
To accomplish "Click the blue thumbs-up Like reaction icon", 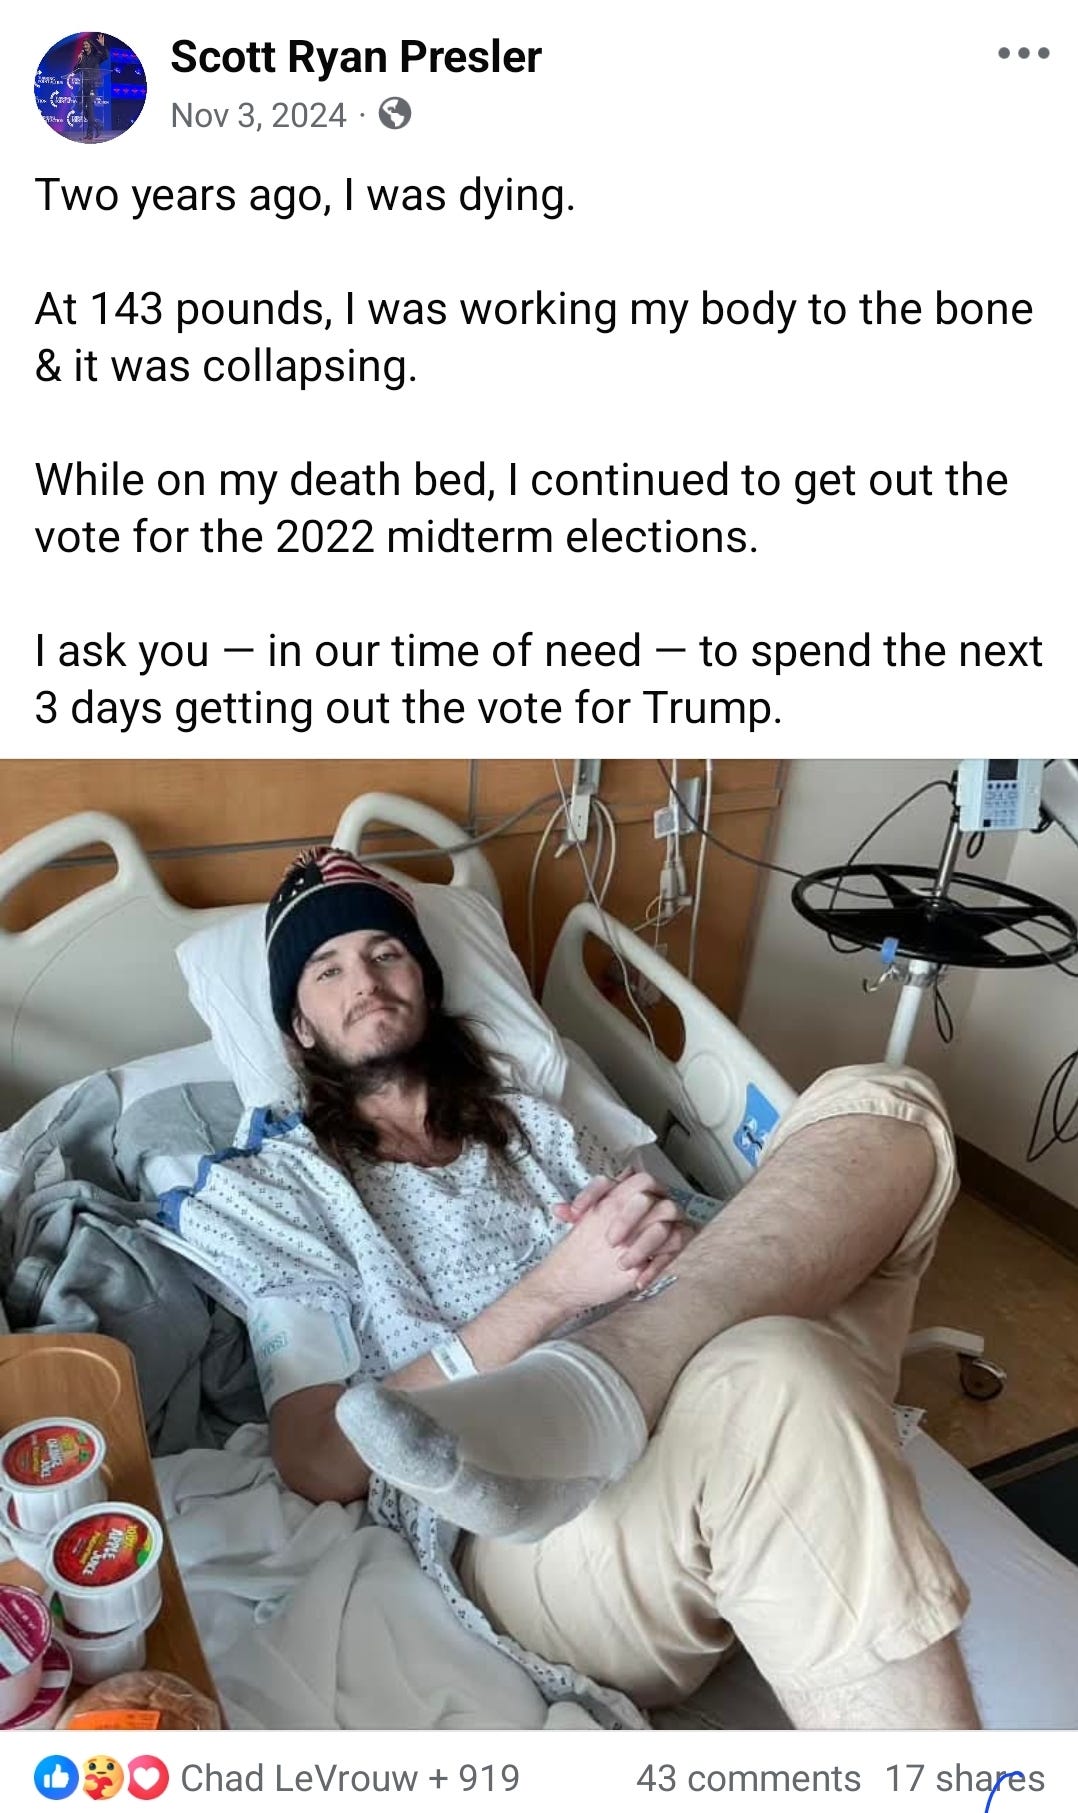I will tap(56, 1777).
